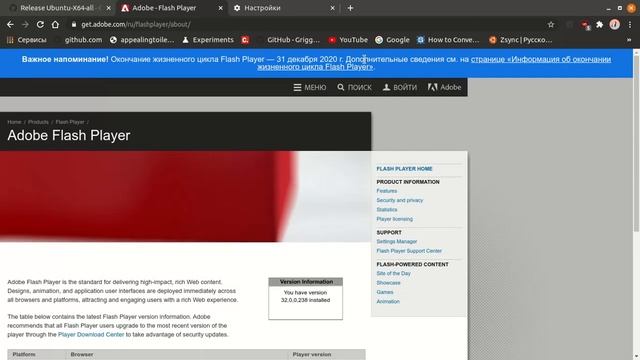Image resolution: width=640 pixels, height=360 pixels.
Task: Close the Release Ubuntu-X64-all tab
Action: click(x=108, y=8)
